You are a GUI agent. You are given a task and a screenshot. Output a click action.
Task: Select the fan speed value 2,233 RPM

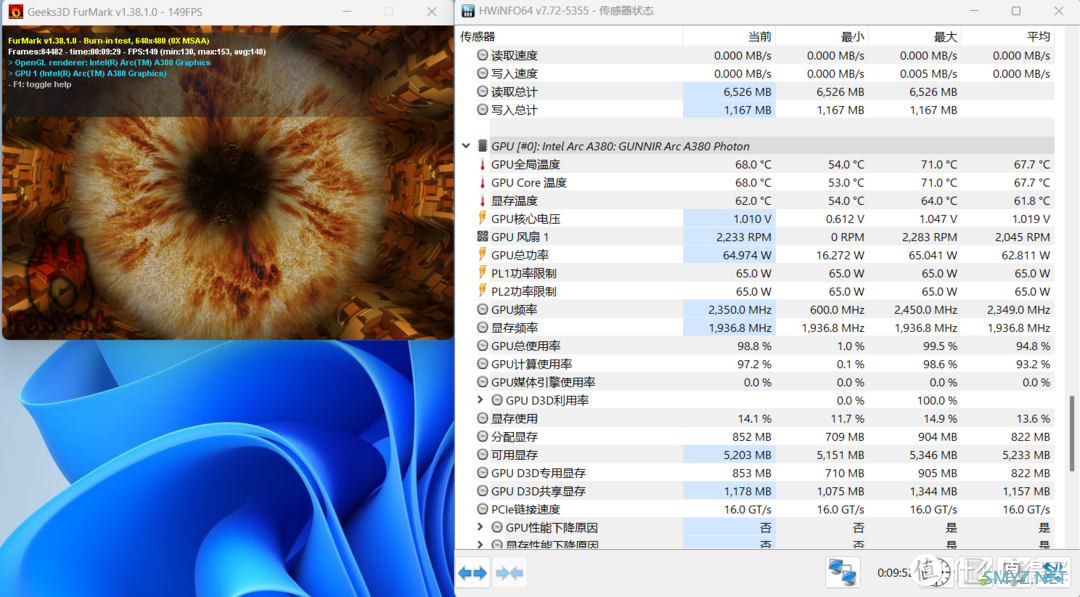[x=744, y=237]
